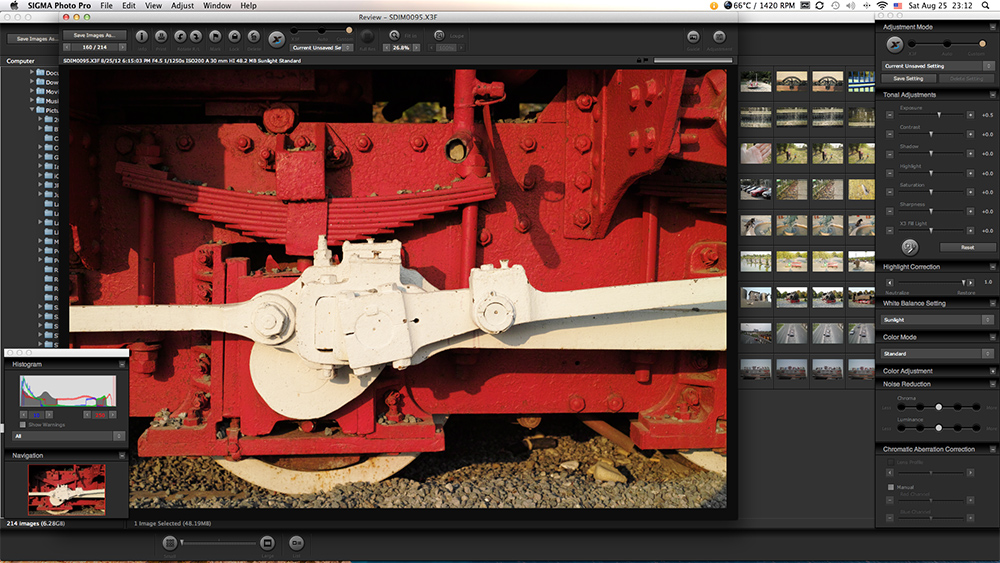Open the View menu

pyautogui.click(x=153, y=5)
